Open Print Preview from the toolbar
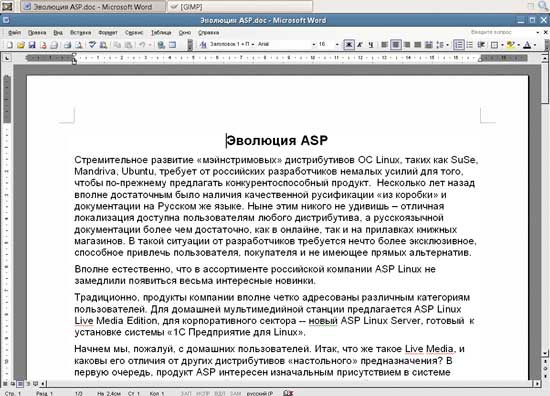 point(79,45)
